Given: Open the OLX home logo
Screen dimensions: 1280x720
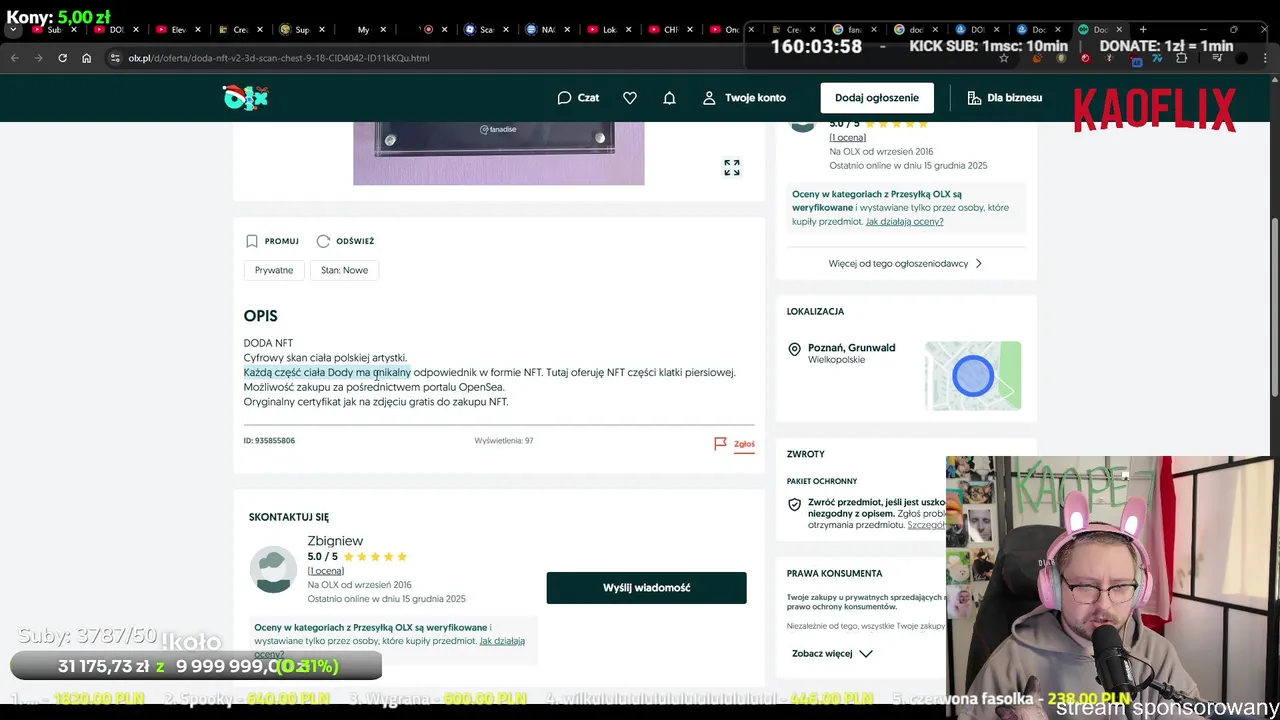Looking at the screenshot, I should [245, 97].
